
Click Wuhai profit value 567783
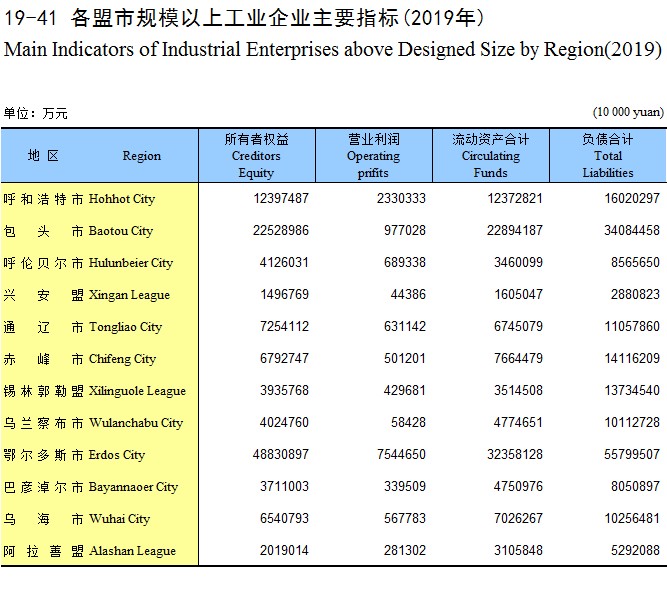[x=405, y=518]
